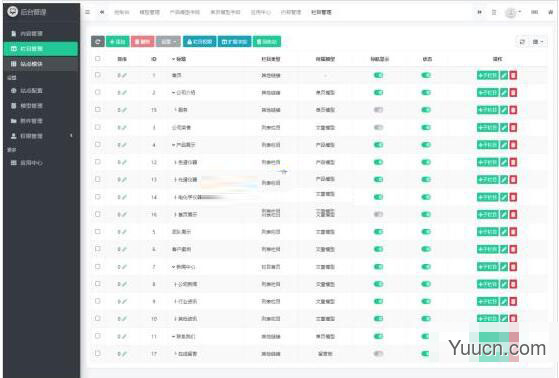The width and height of the screenshot is (559, 378).
Task: Toggle the status switch in row ID 5
Action: 426,232
